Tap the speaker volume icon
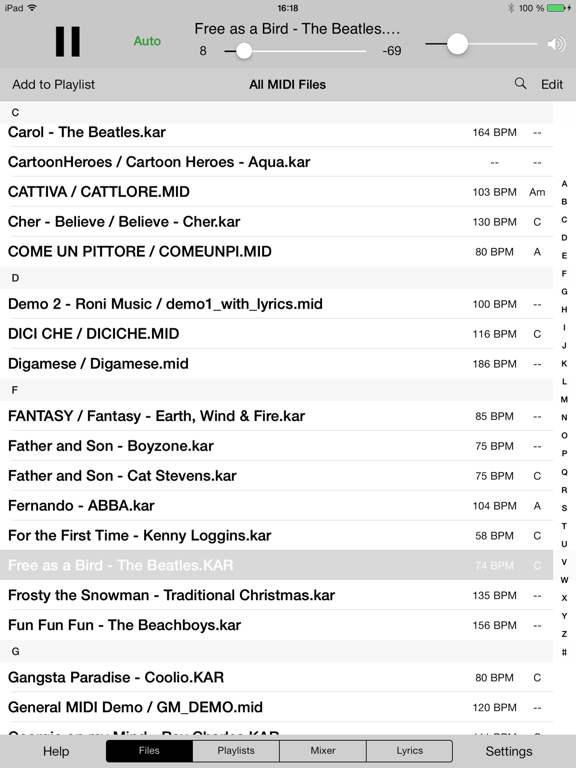The width and height of the screenshot is (576, 768). tap(556, 45)
